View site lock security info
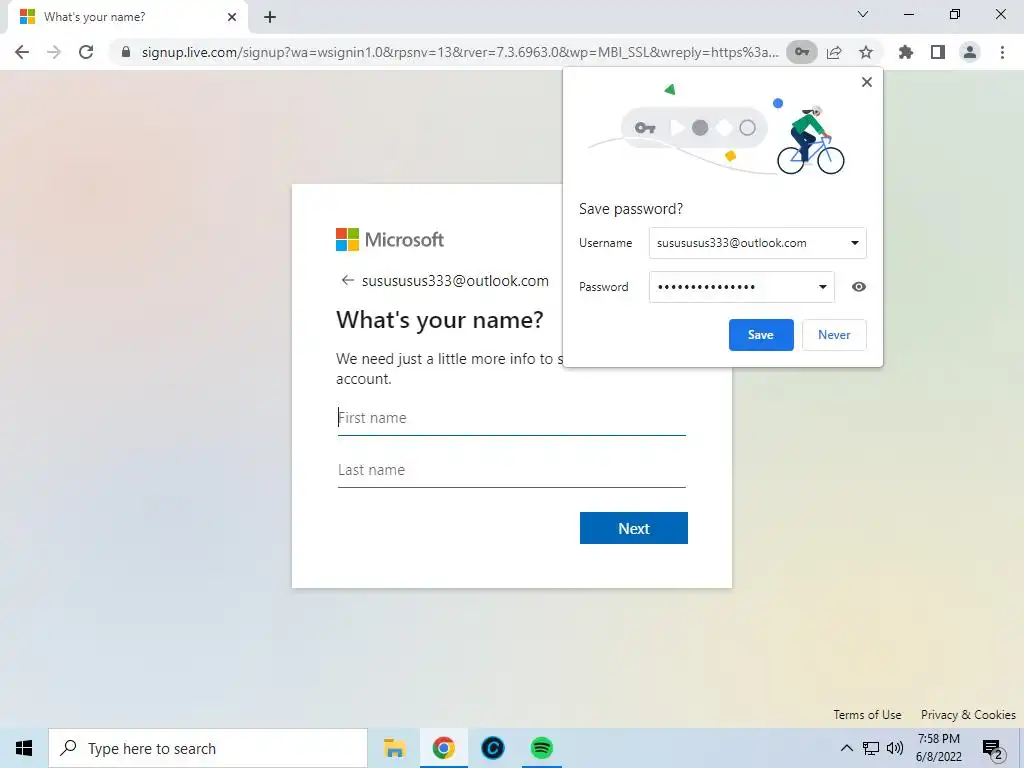Image resolution: width=1024 pixels, height=768 pixels. pyautogui.click(x=126, y=52)
